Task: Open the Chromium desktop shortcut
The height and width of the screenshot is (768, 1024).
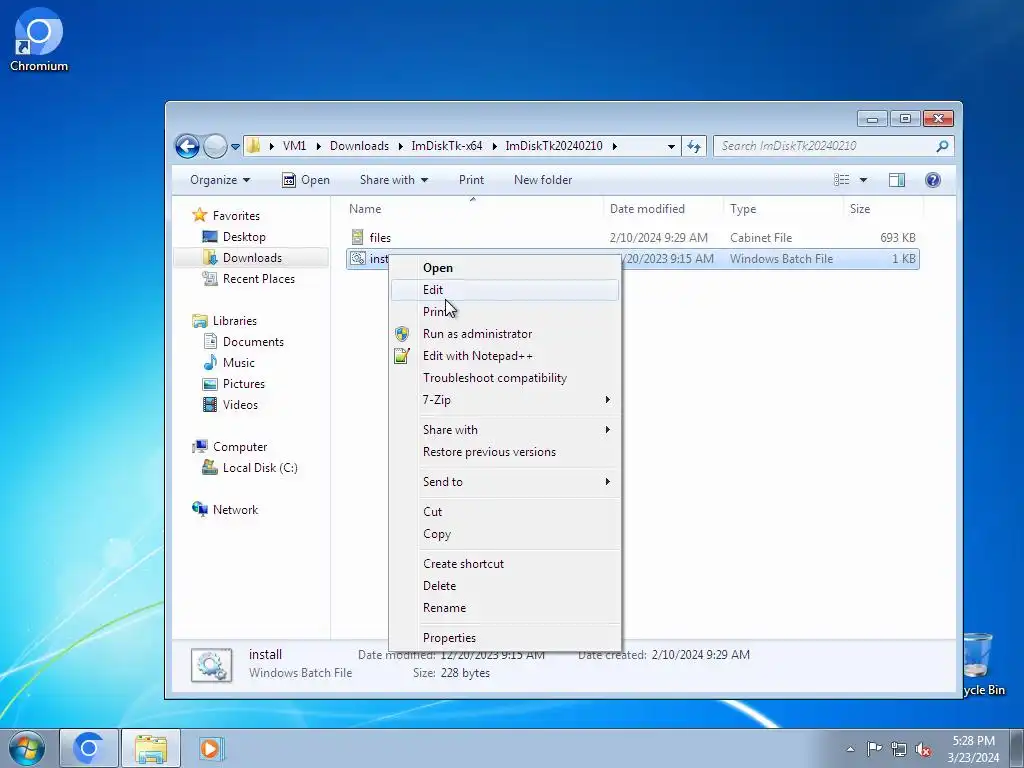Action: pyautogui.click(x=39, y=39)
